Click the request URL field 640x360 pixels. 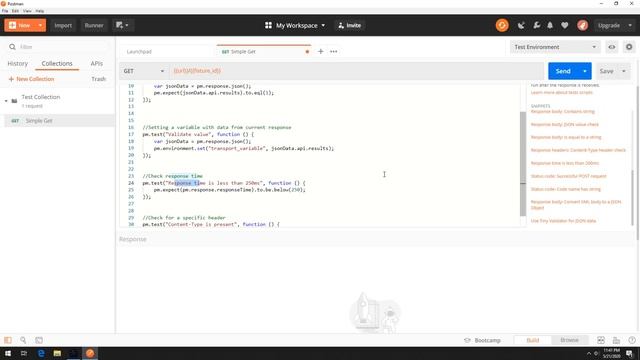coord(357,71)
